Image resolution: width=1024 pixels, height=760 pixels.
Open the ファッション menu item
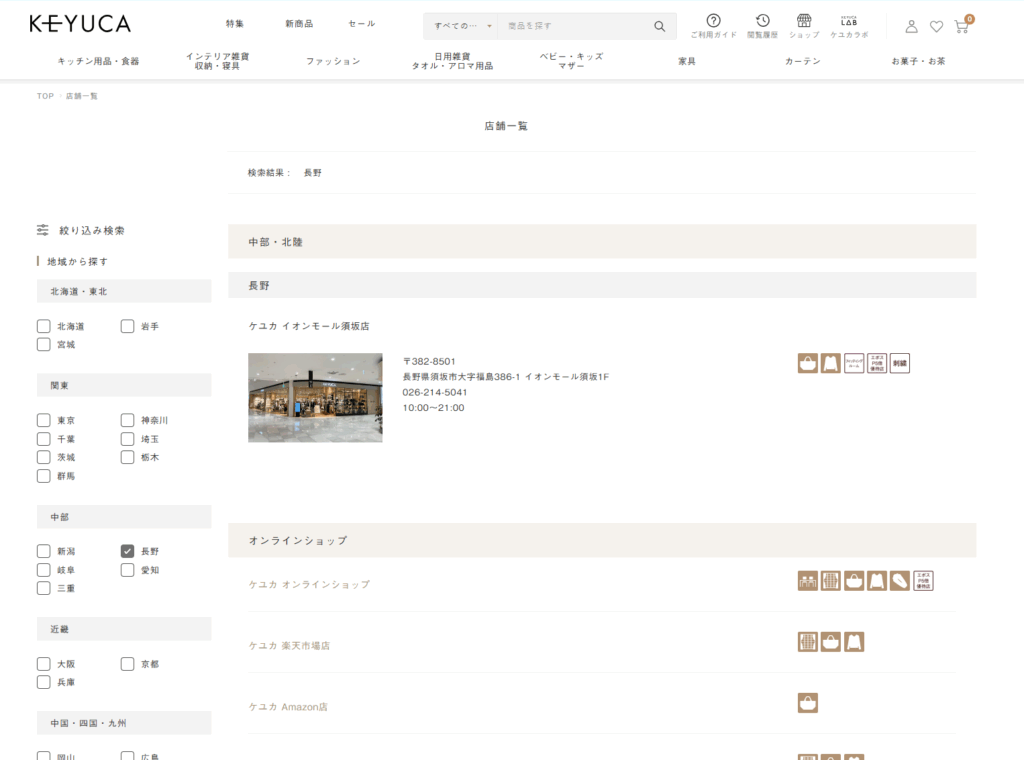tap(333, 59)
